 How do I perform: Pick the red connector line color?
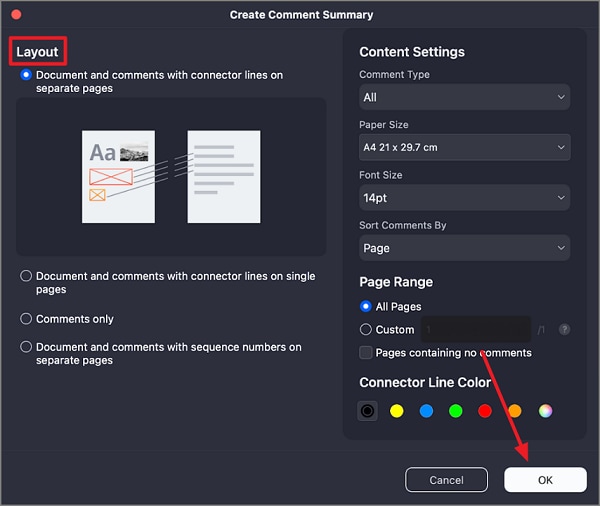click(x=485, y=410)
